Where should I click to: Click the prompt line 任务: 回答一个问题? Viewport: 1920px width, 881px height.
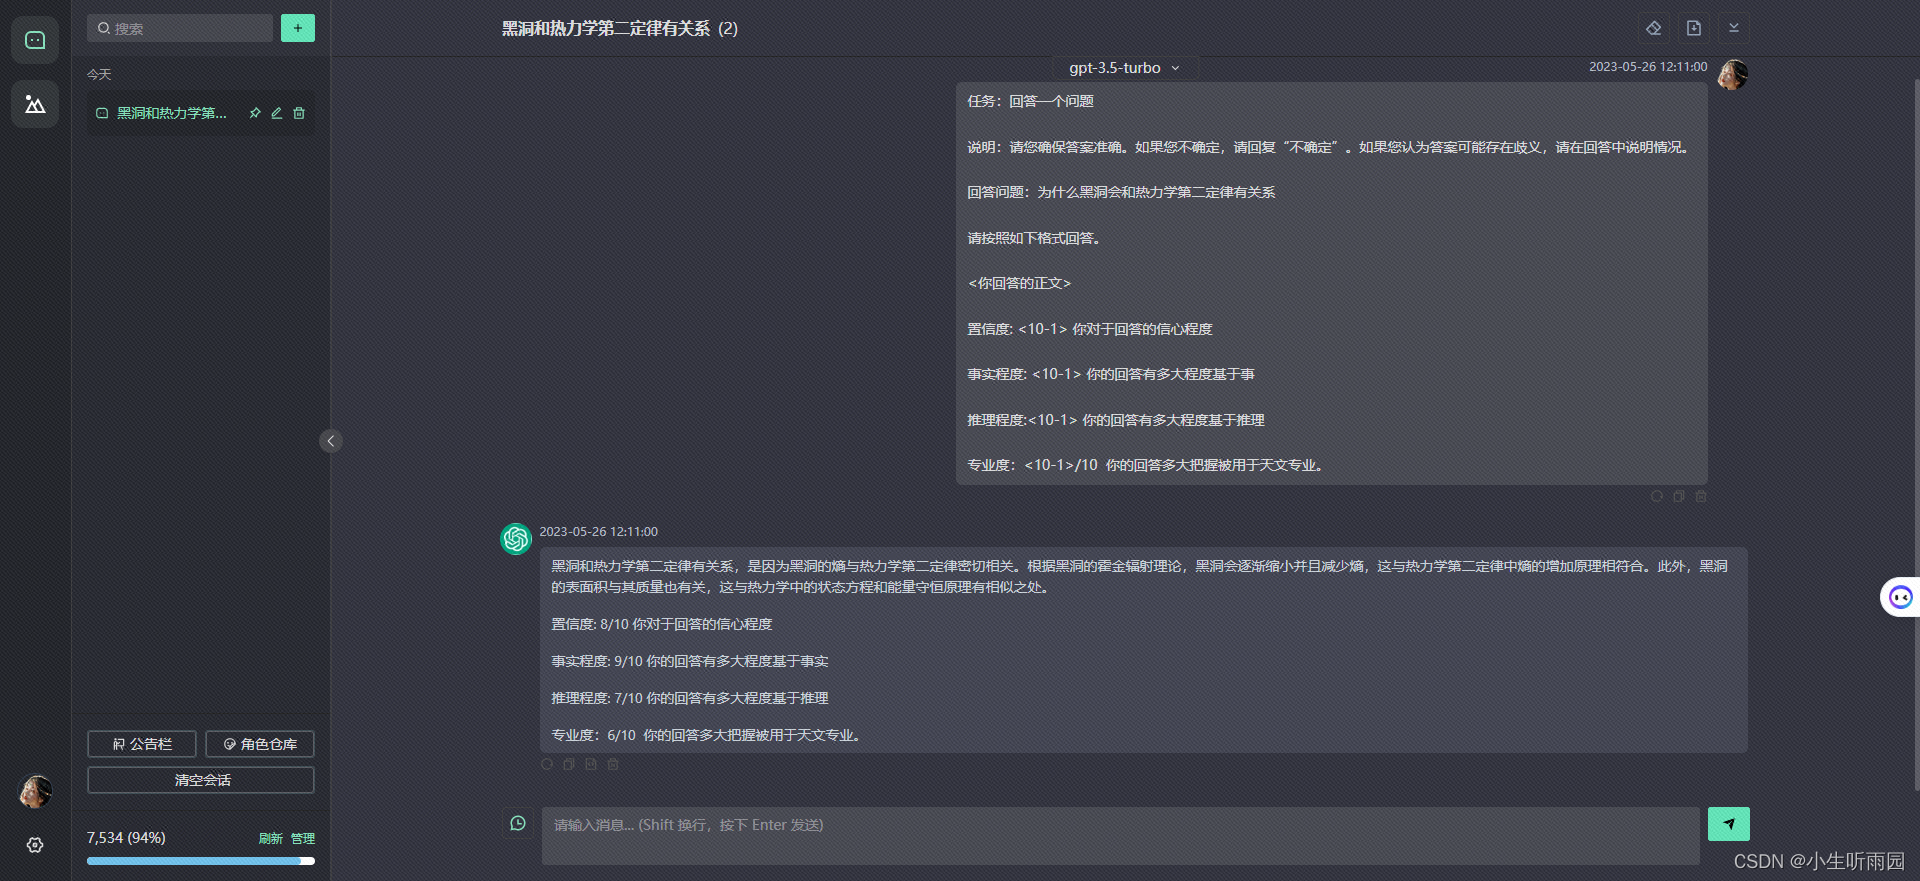pyautogui.click(x=1030, y=101)
